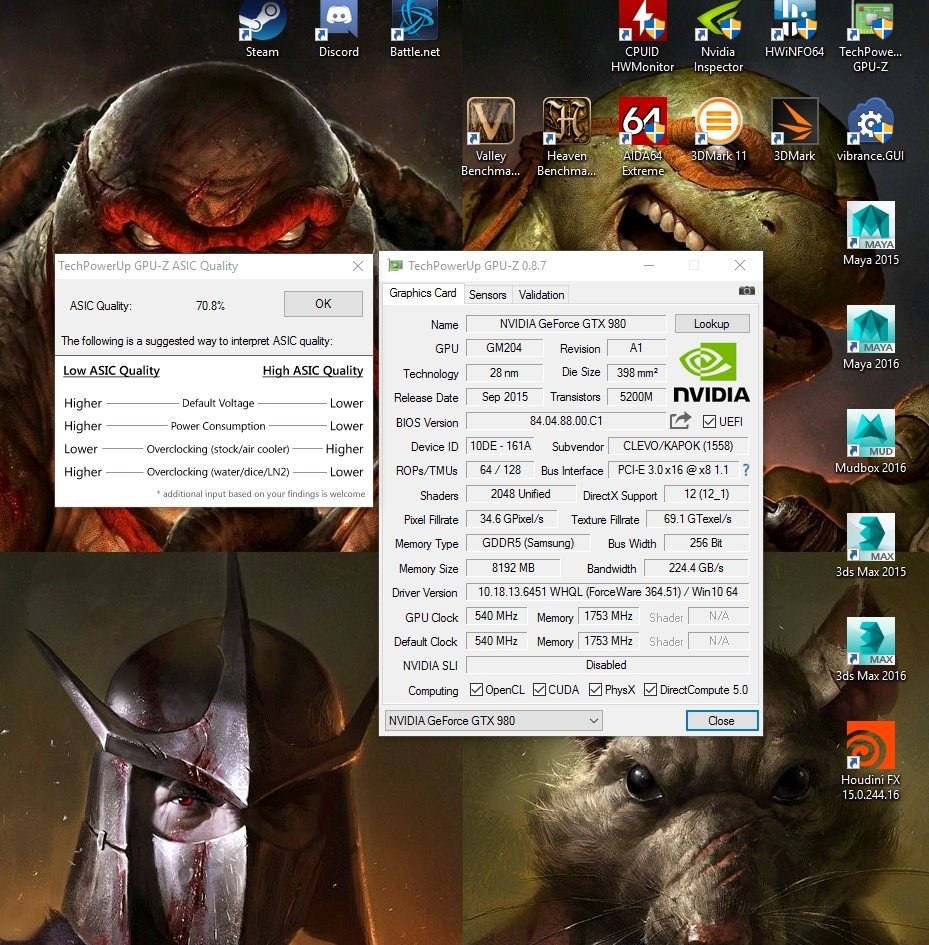Click the BIOS export share icon
Image resolution: width=929 pixels, height=945 pixels.
[680, 420]
